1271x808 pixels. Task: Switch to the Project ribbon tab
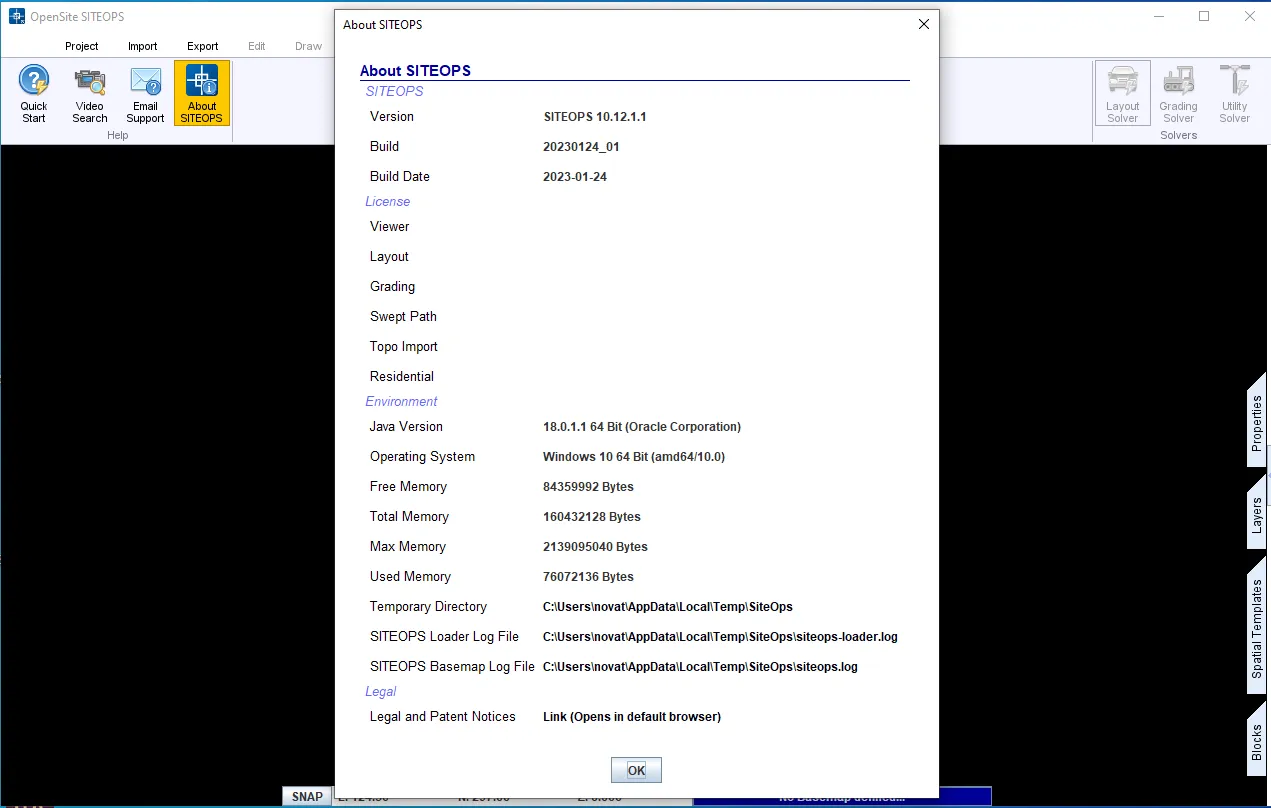[82, 46]
